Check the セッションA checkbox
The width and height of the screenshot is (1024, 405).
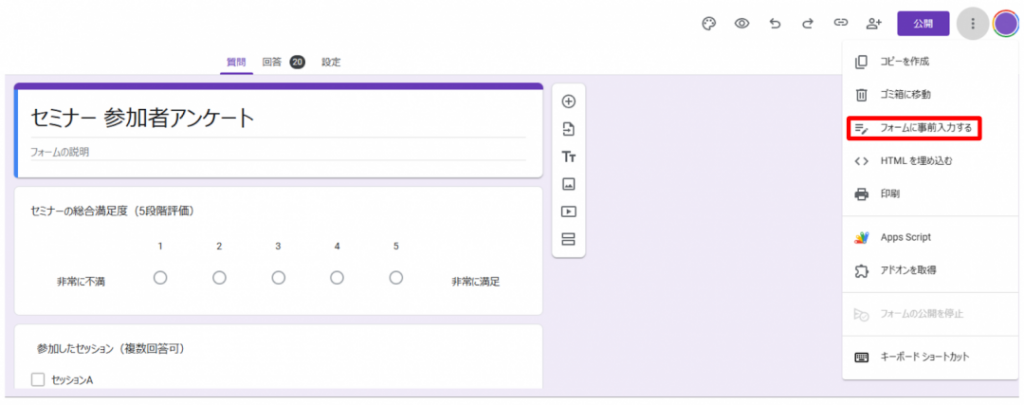pos(38,380)
